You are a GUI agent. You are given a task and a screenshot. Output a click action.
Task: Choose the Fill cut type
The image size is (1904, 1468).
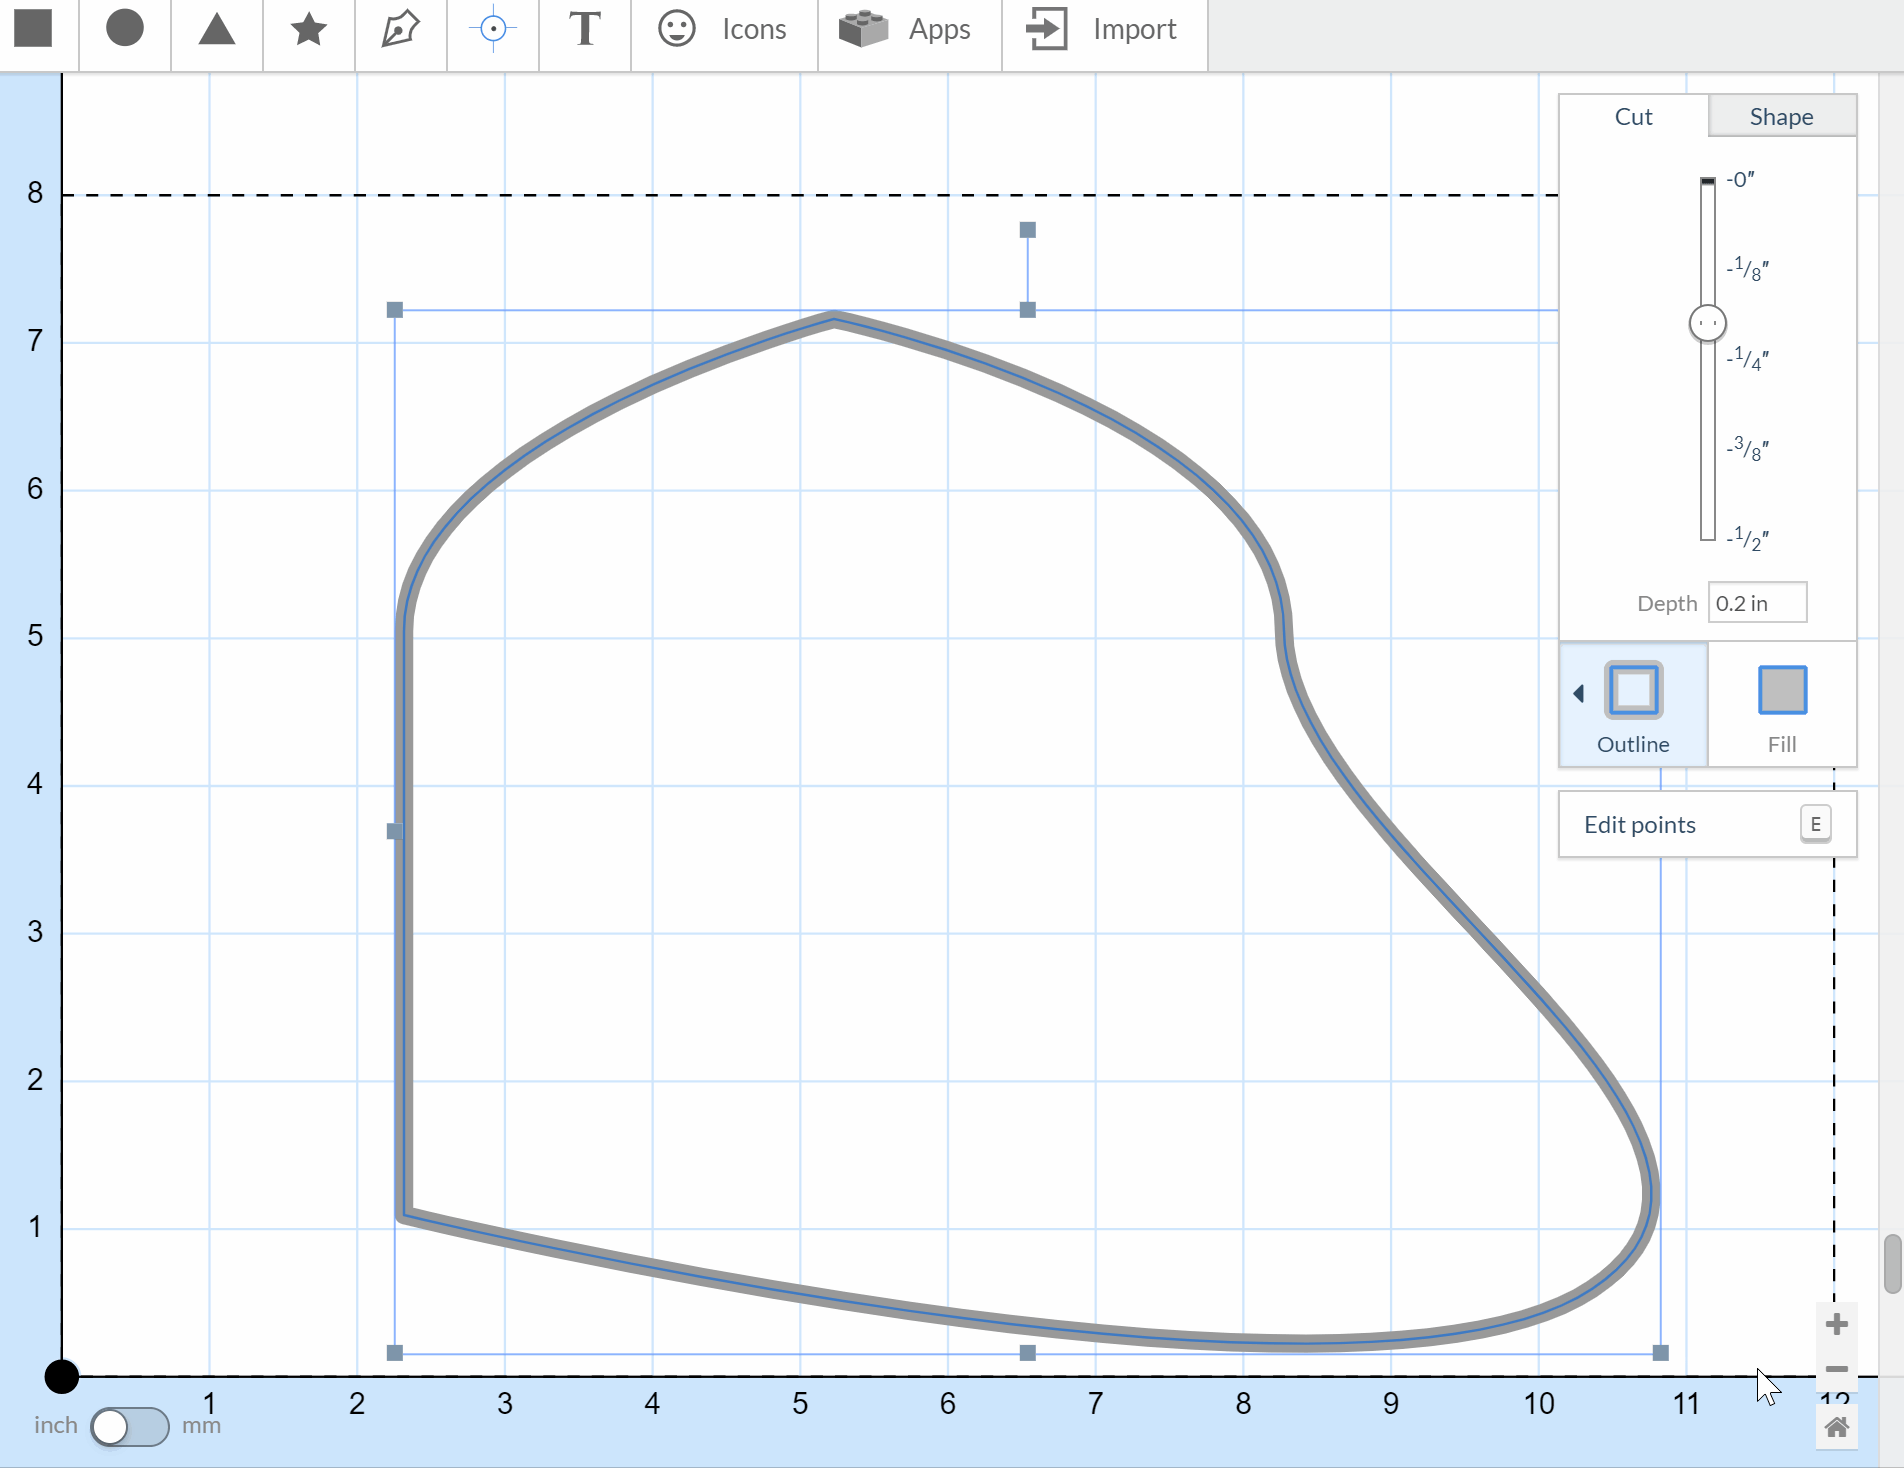point(1781,705)
